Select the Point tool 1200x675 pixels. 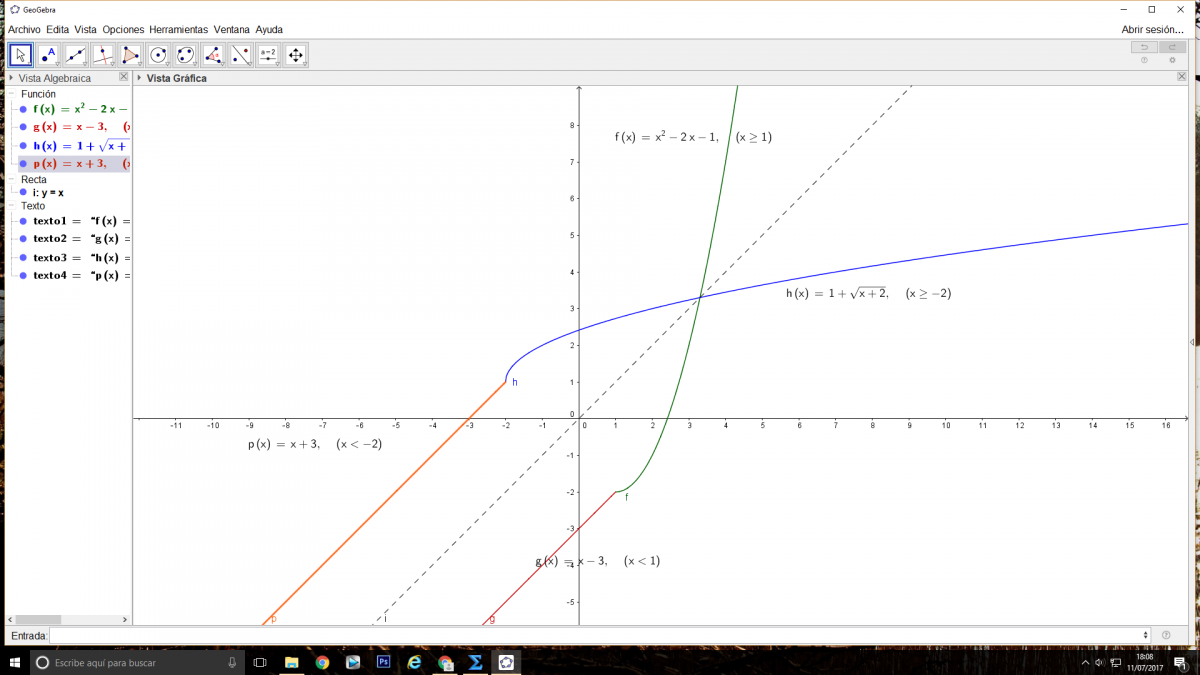point(48,55)
